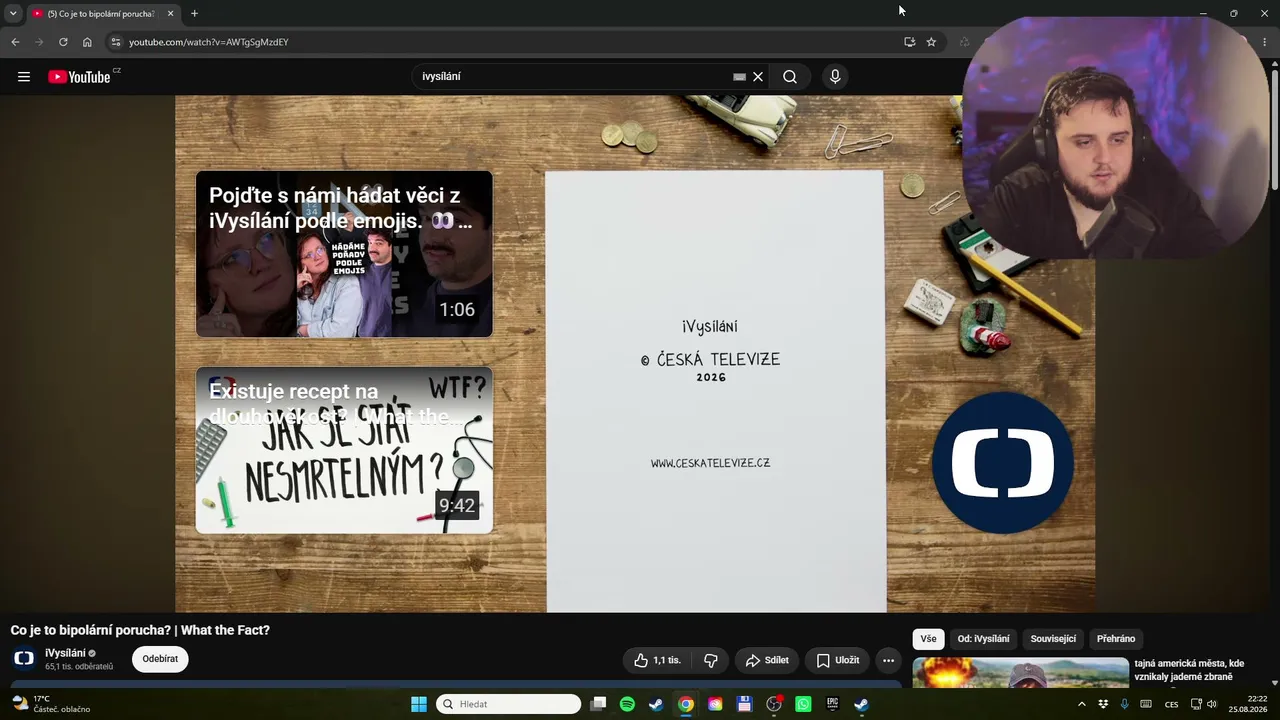Switch to the Co je to bipolární porucha tab
This screenshot has height=720, width=1280.
point(103,14)
